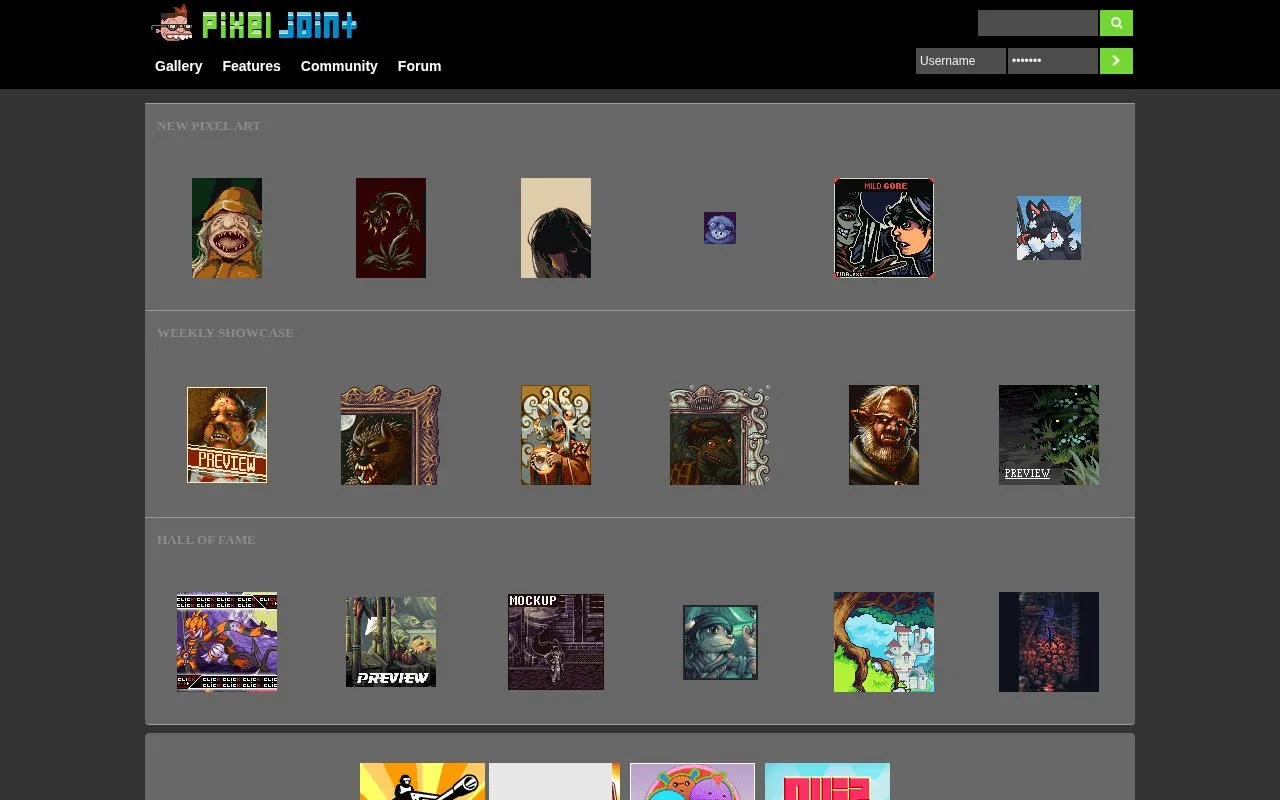Open the silver-framed lizard portrait
The width and height of the screenshot is (1280, 800).
tap(720, 435)
